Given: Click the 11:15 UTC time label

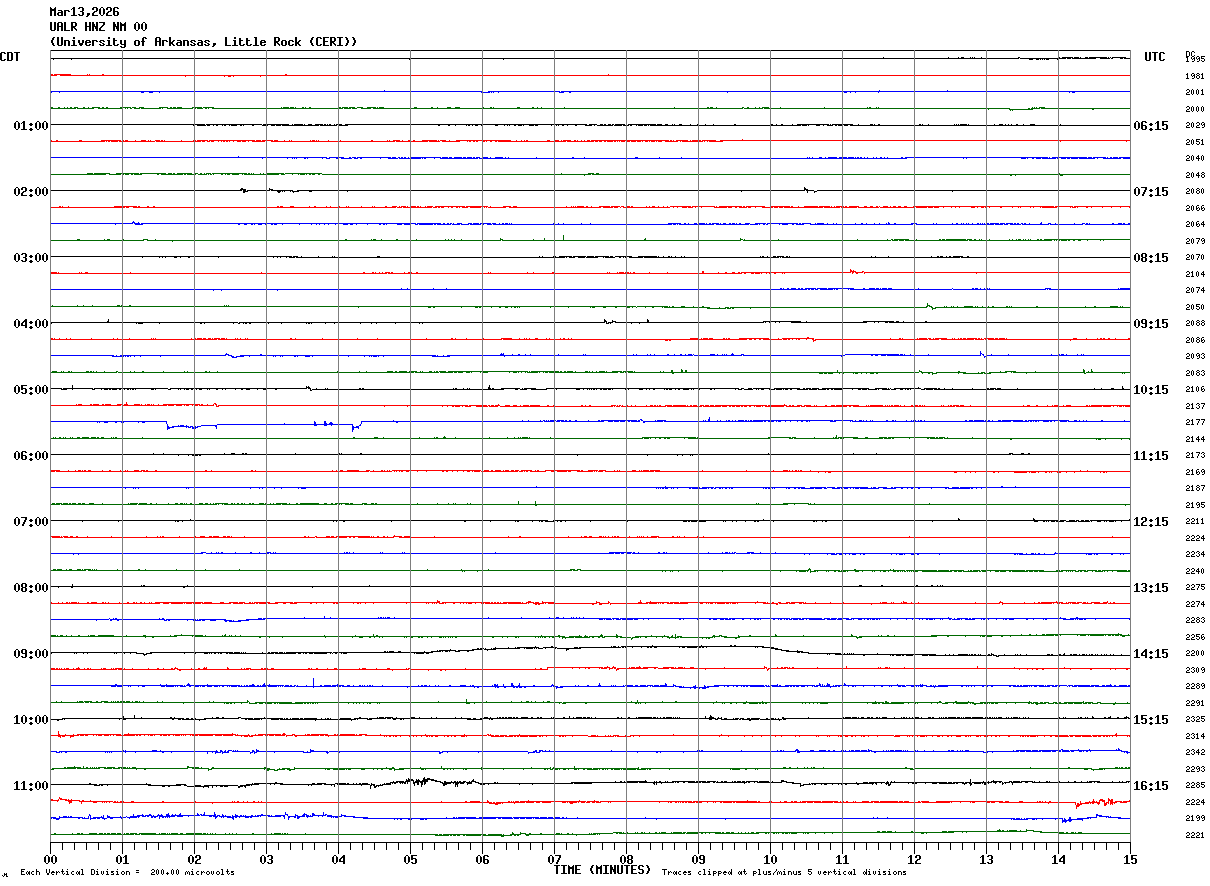Looking at the screenshot, I should click(1151, 456).
